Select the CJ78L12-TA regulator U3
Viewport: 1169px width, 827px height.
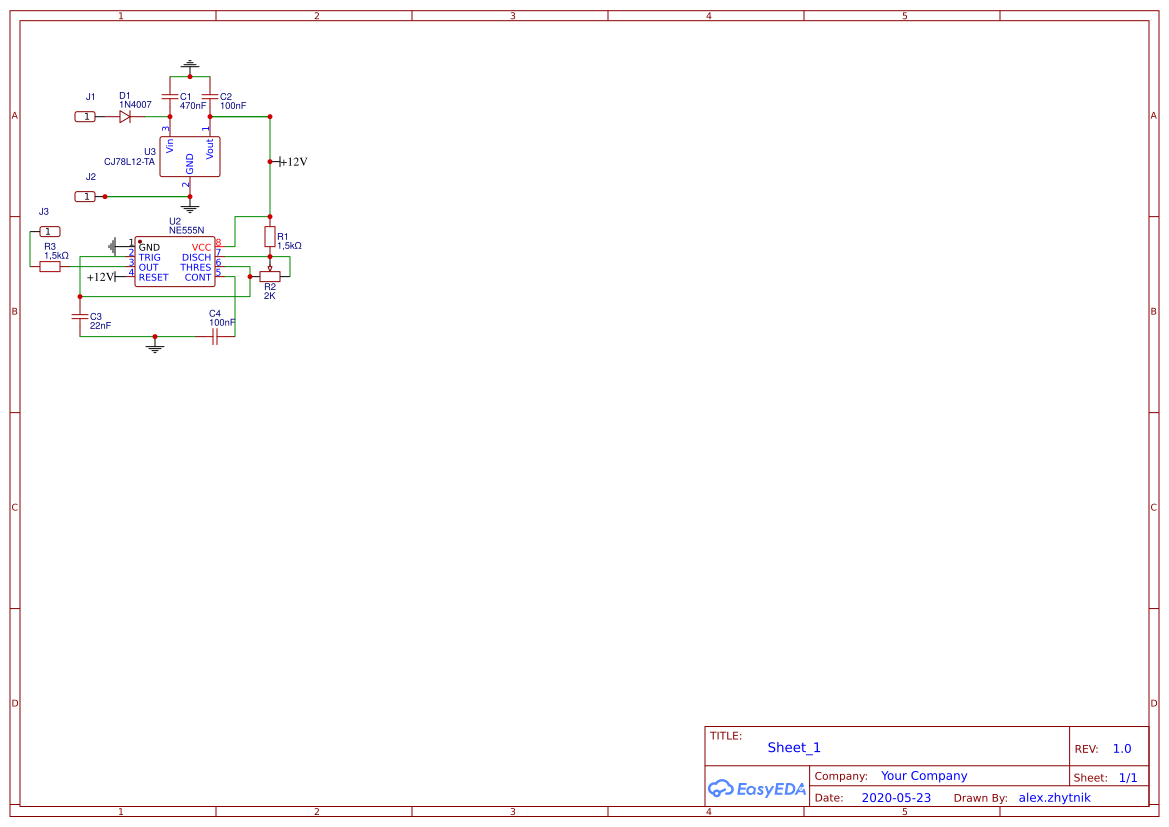189,155
